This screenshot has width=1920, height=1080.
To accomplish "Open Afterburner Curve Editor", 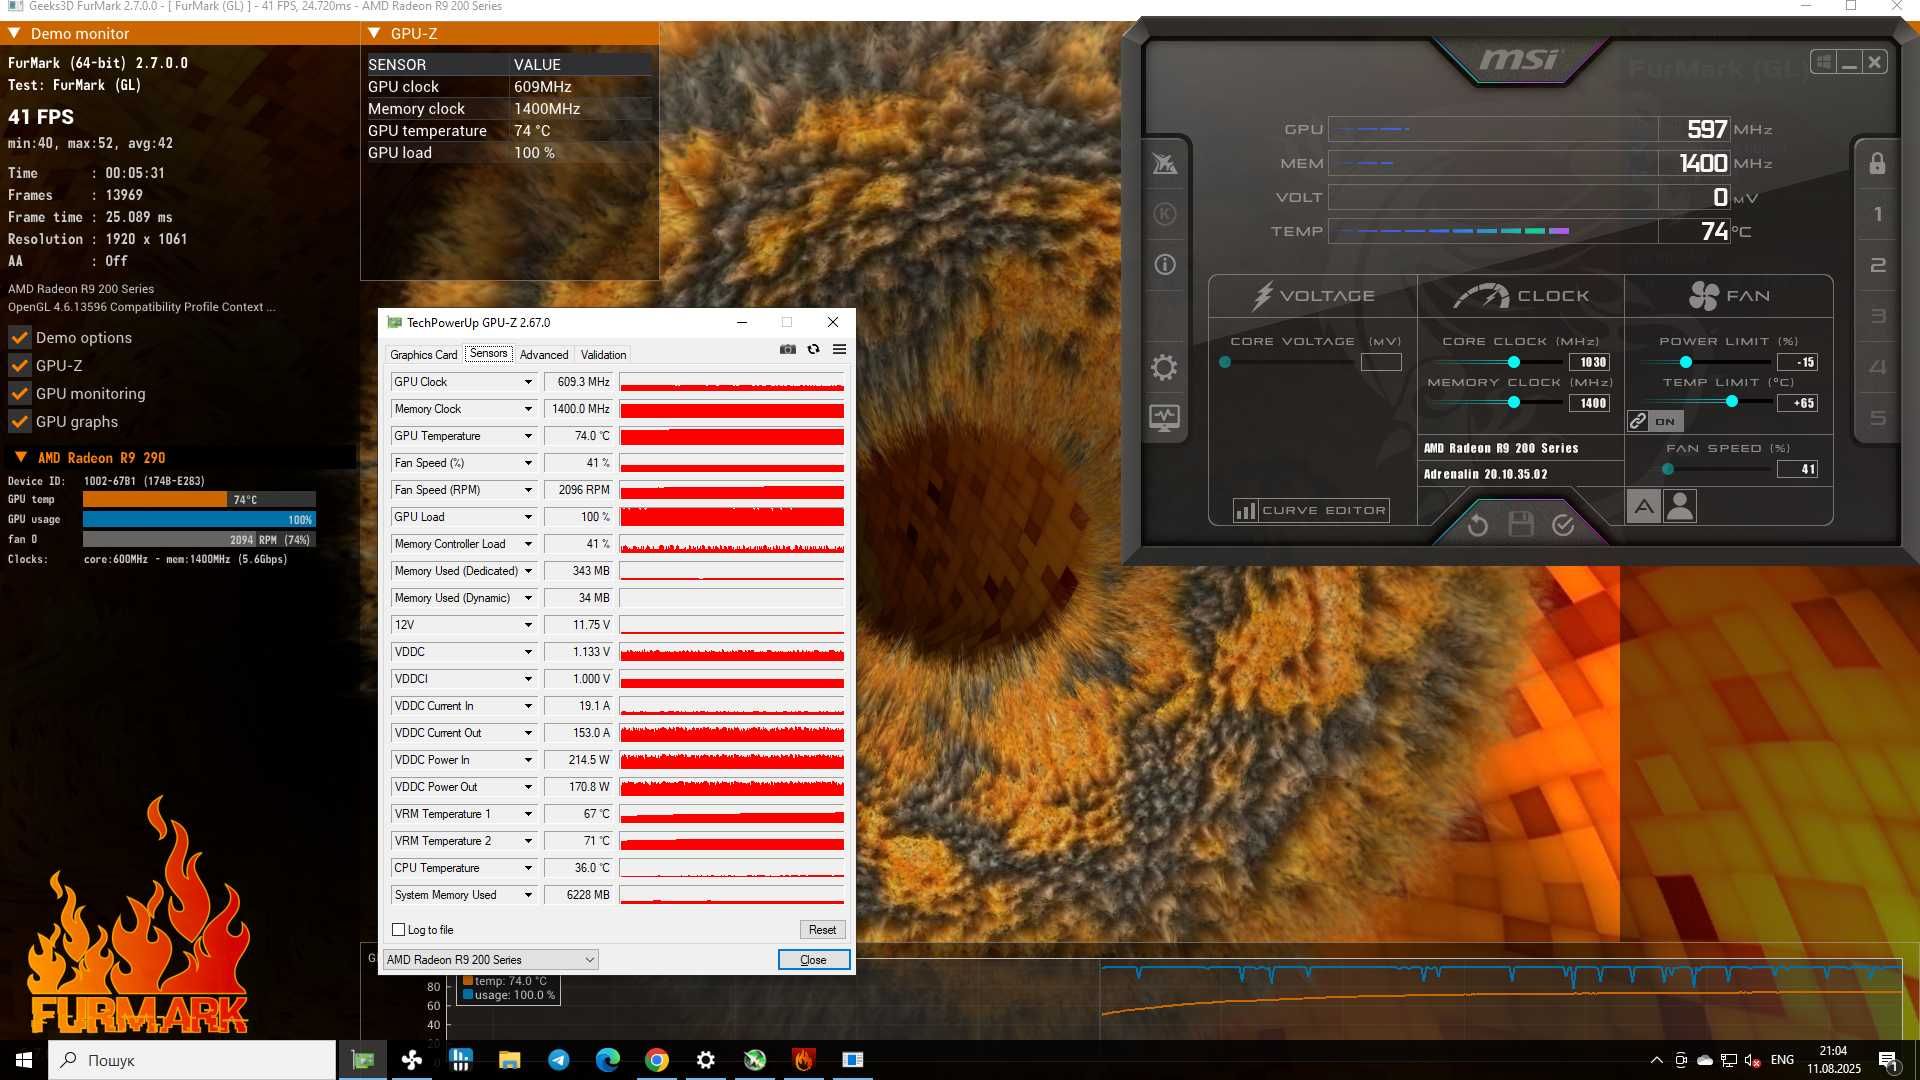I will [x=1312, y=510].
